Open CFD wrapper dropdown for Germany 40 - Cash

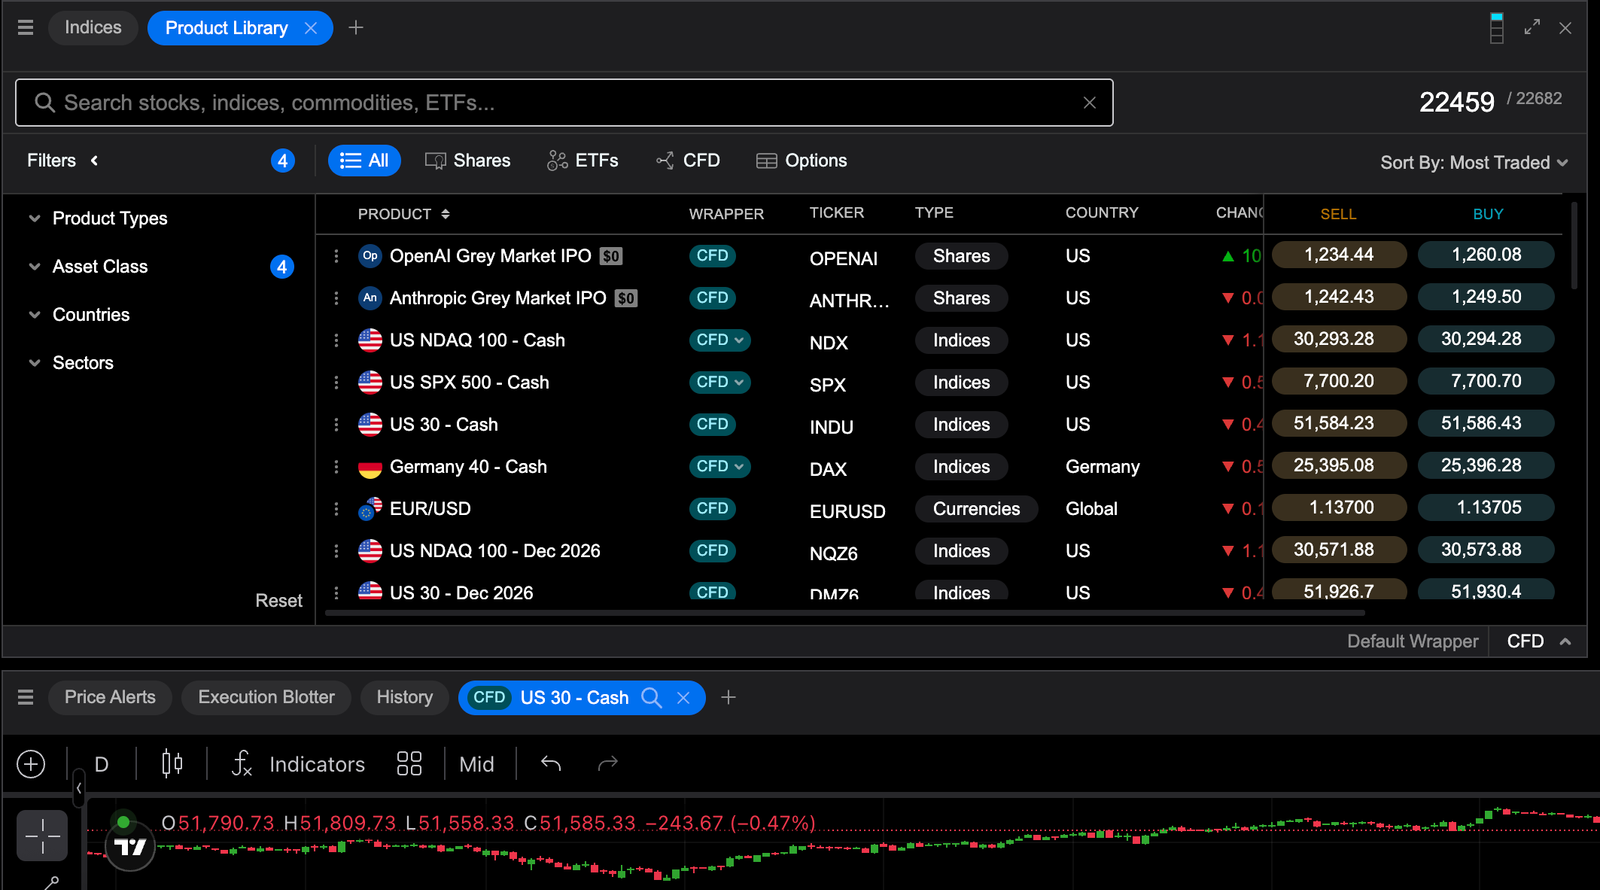[720, 466]
